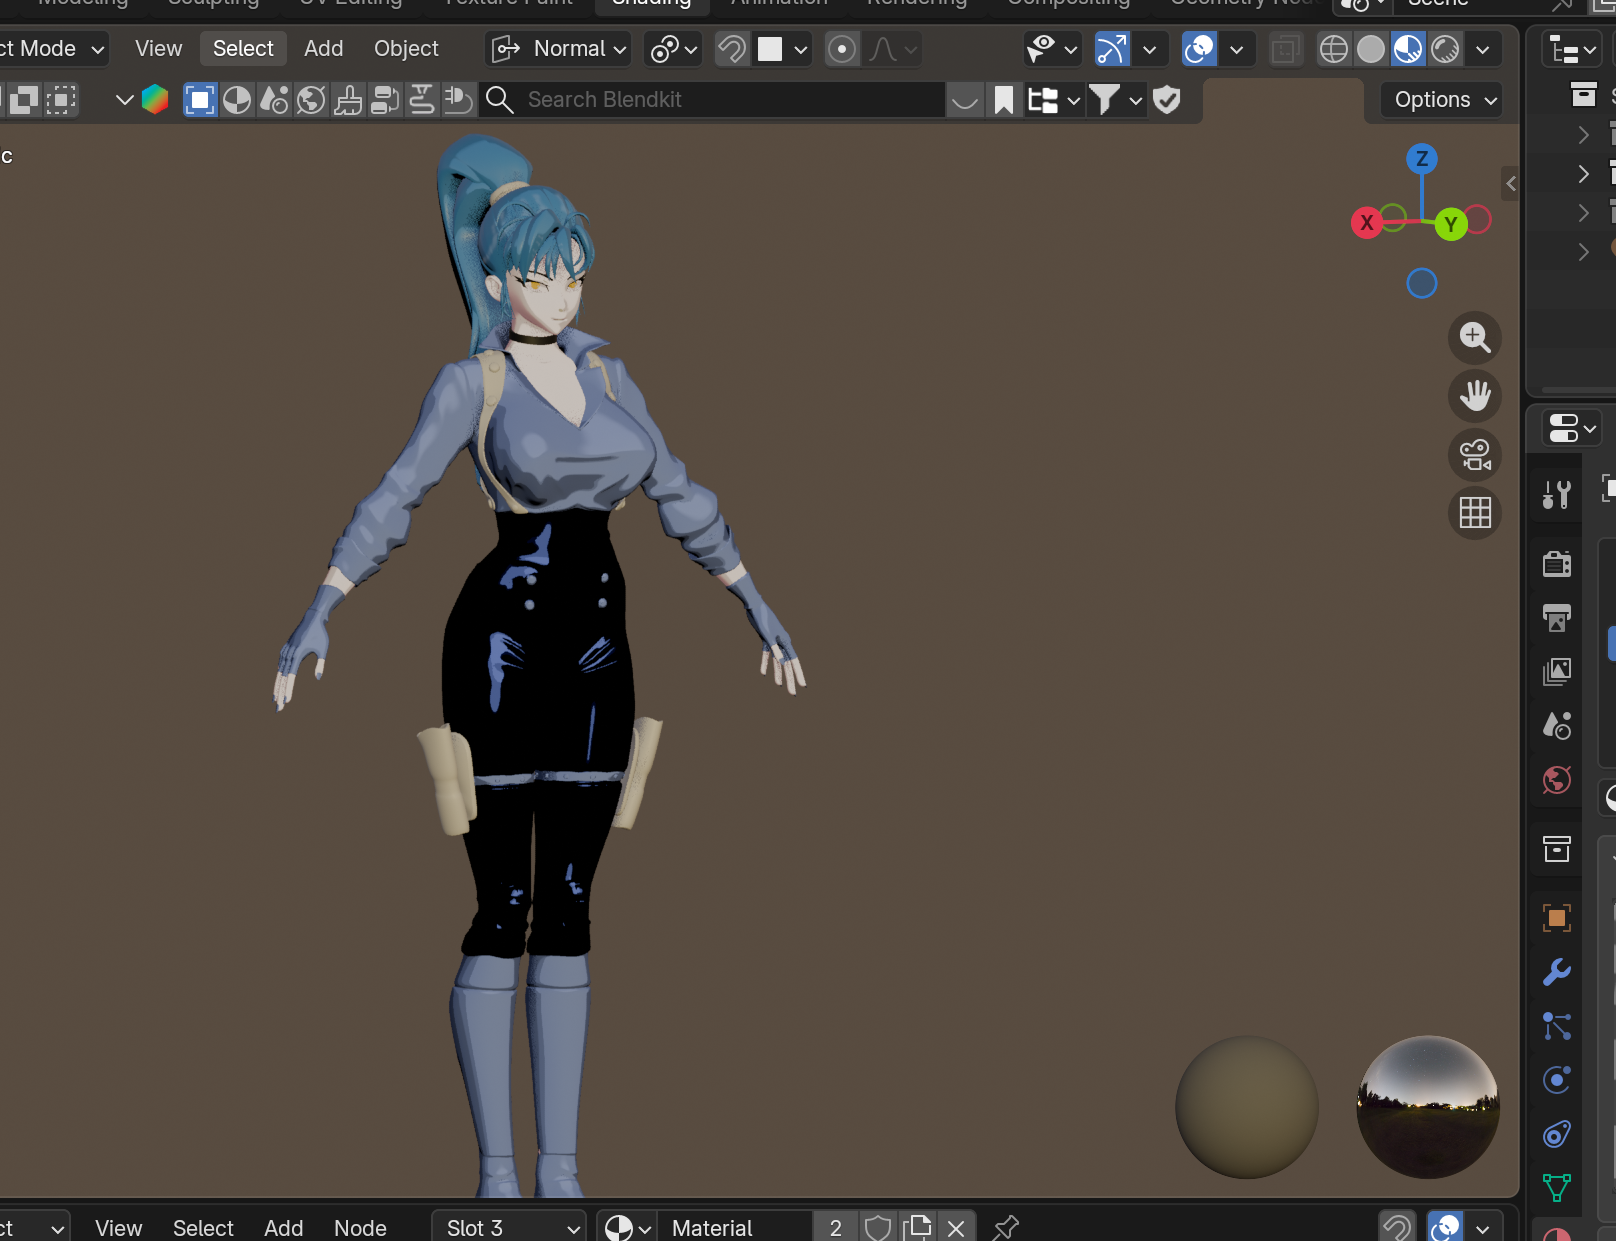The image size is (1616, 1241).
Task: Open the Object menu in the viewport header
Action: 406,49
